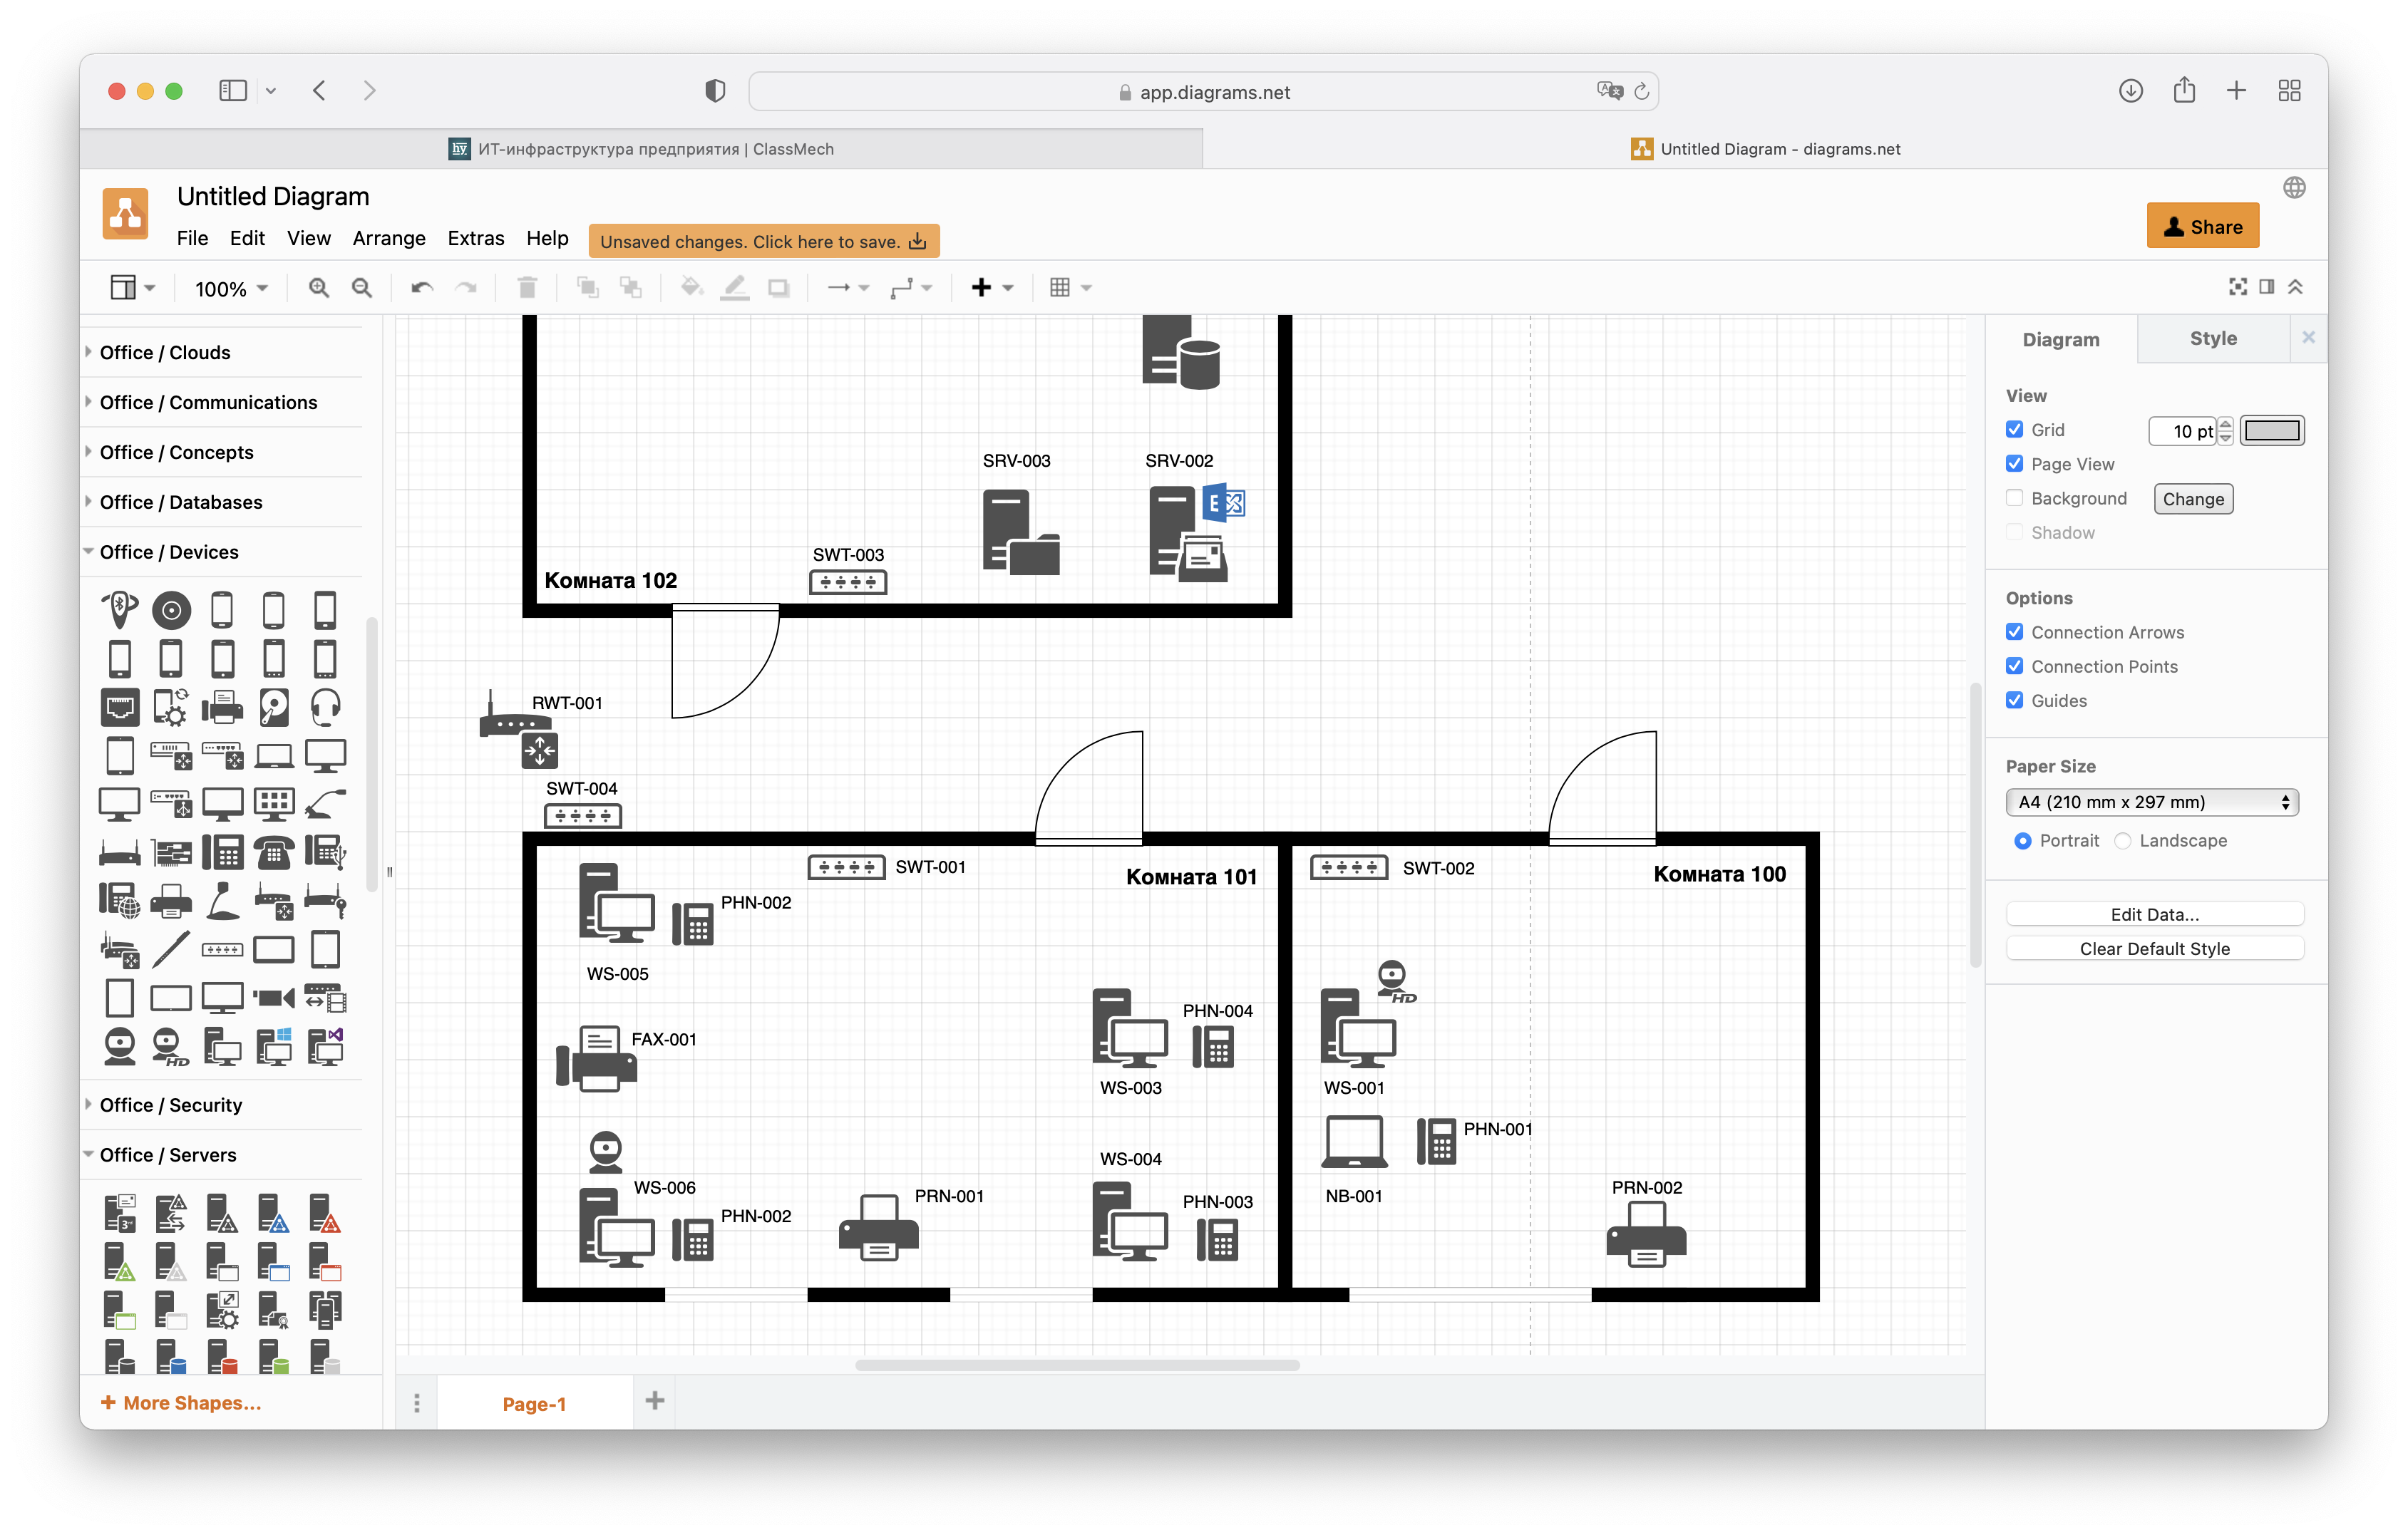Toggle the Format panel icon

(2267, 287)
